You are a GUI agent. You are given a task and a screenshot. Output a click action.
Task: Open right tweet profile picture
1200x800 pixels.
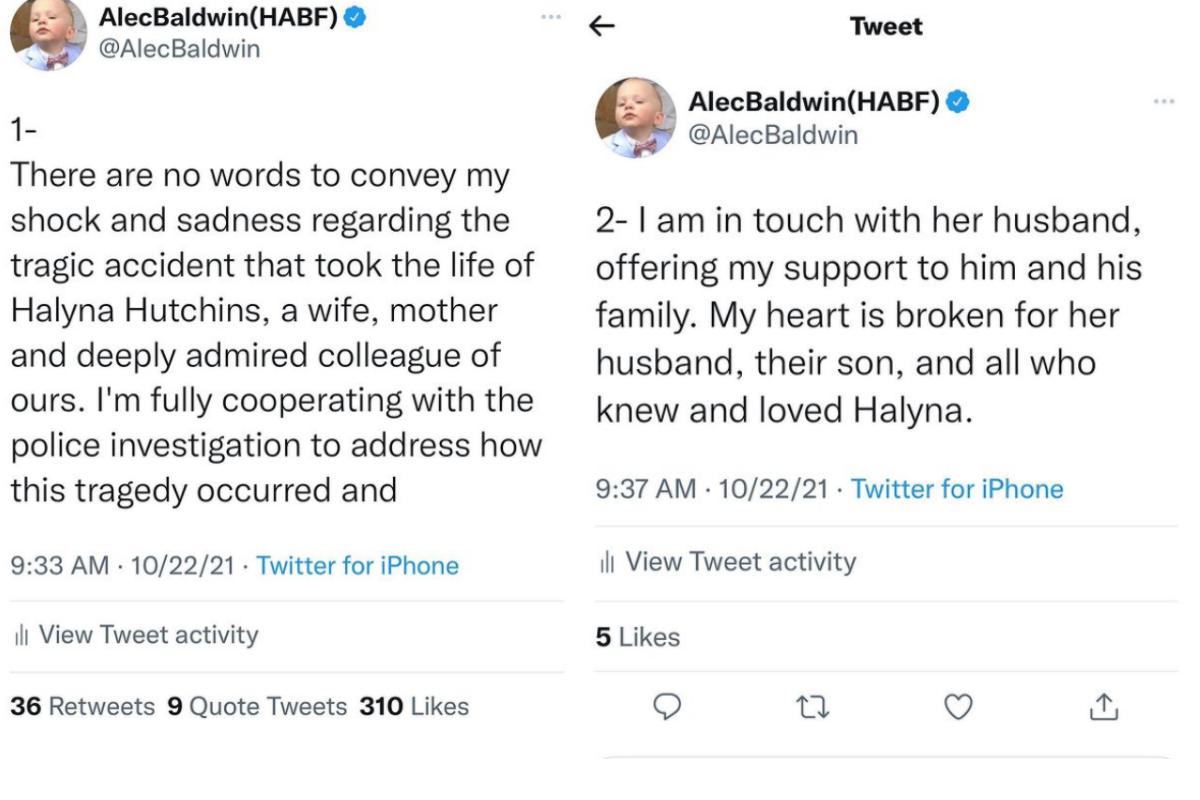click(x=635, y=118)
